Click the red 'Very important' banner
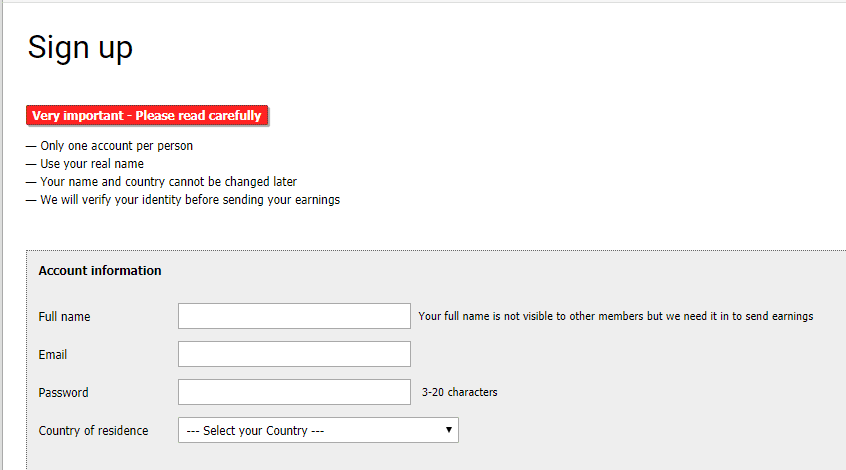Image resolution: width=846 pixels, height=470 pixels. click(x=147, y=116)
